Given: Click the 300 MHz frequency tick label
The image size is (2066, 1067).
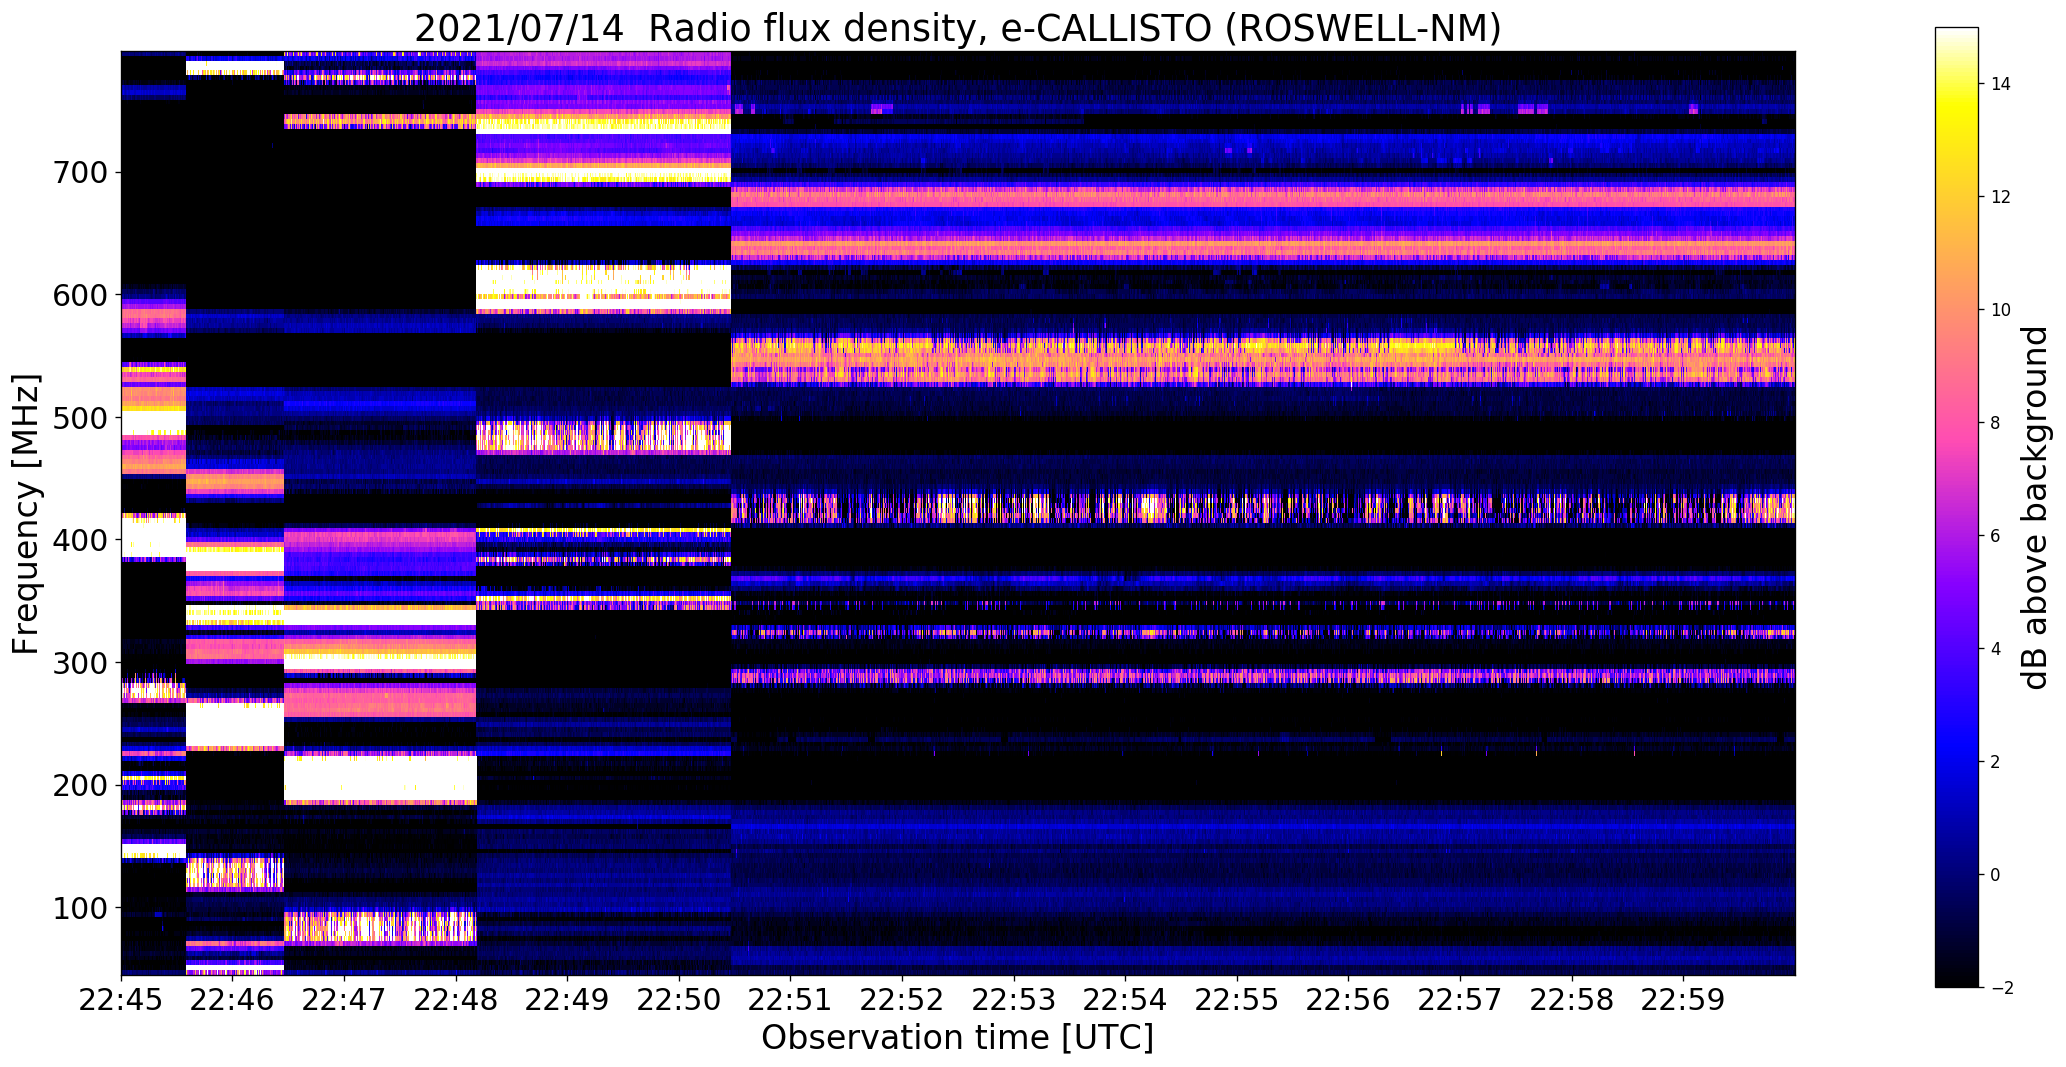Looking at the screenshot, I should 78,663.
